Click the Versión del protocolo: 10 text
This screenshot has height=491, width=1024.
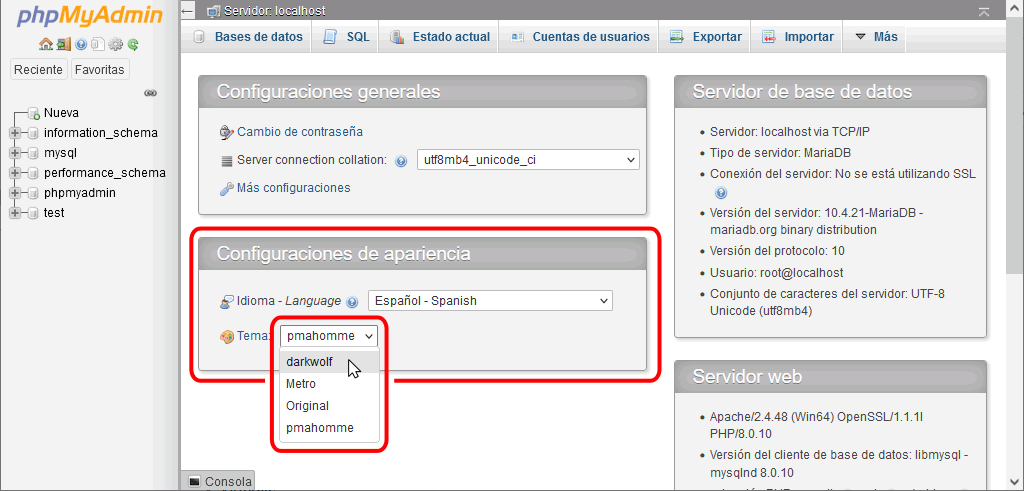click(777, 251)
